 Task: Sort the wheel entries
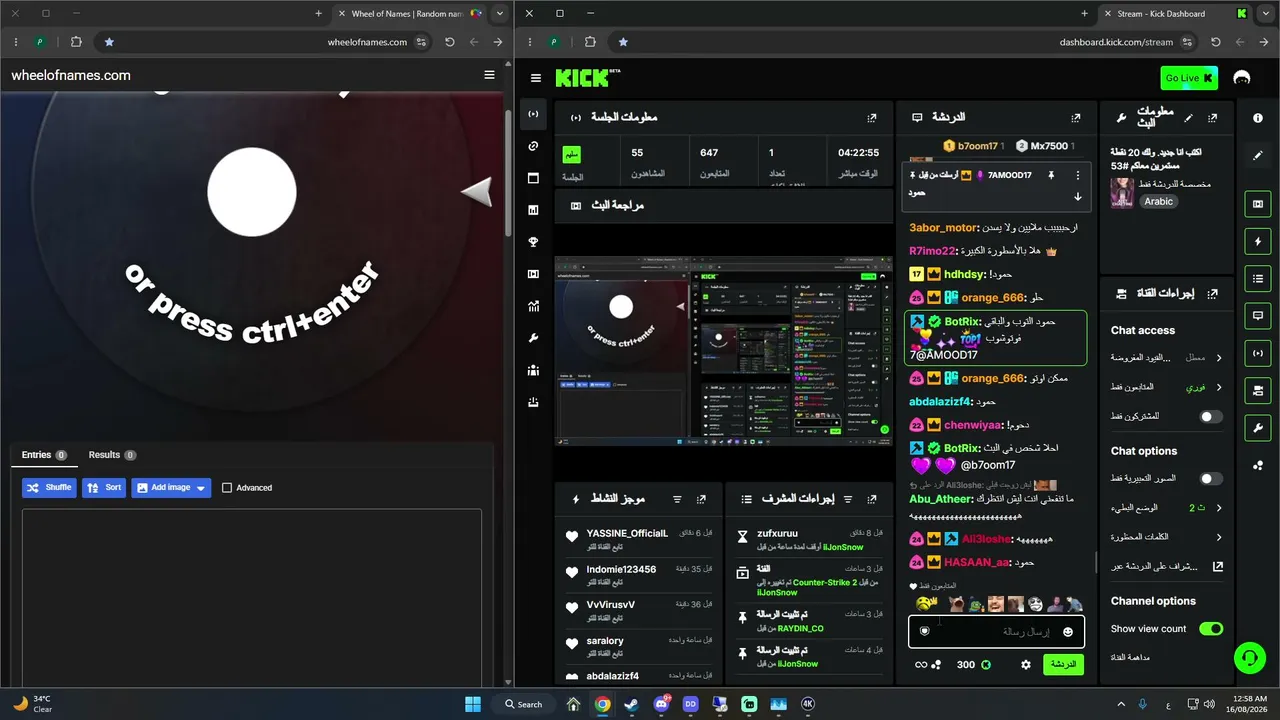click(x=104, y=488)
